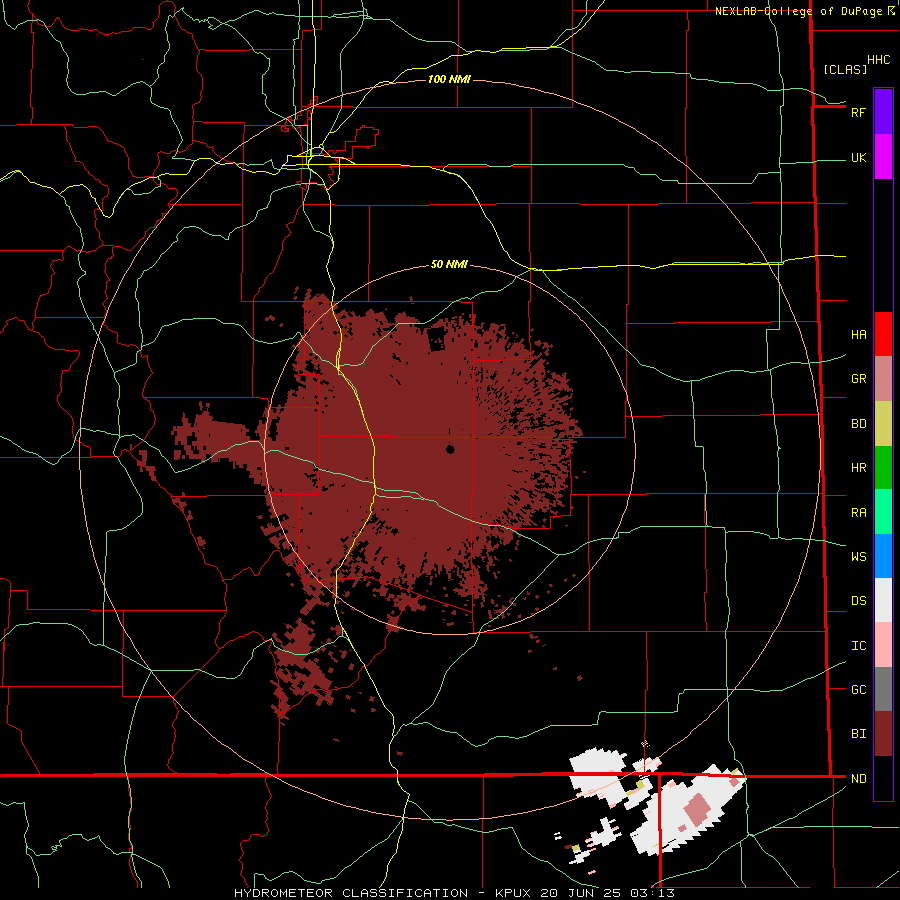Click the IC legend label
Image resolution: width=900 pixels, height=900 pixels.
(x=859, y=646)
